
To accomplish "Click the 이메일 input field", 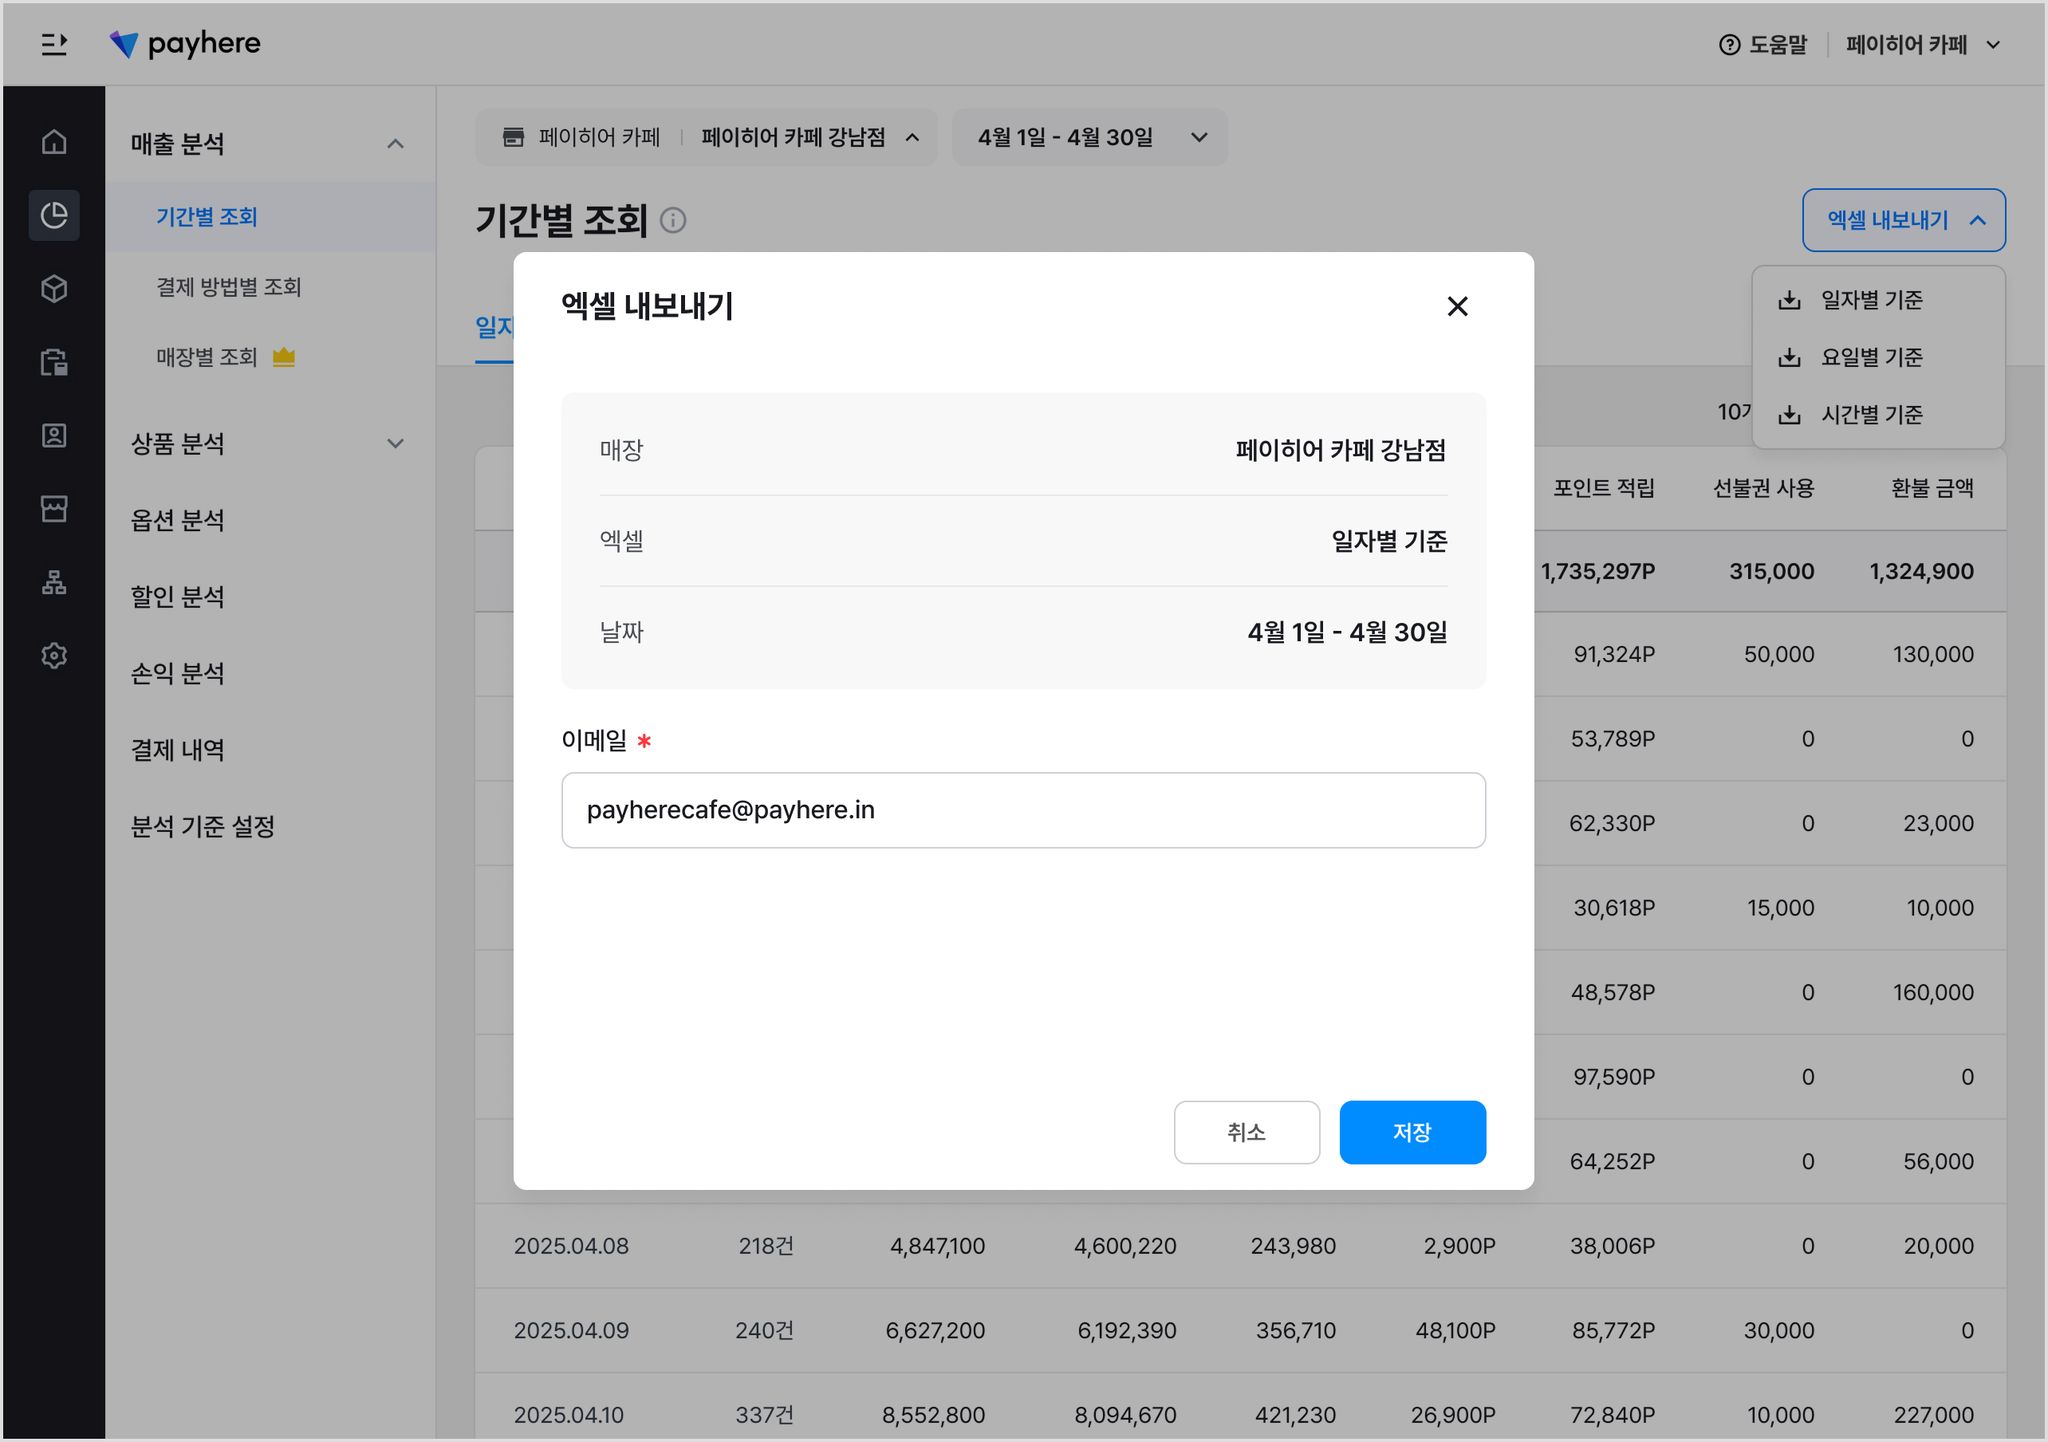I will coord(1023,810).
